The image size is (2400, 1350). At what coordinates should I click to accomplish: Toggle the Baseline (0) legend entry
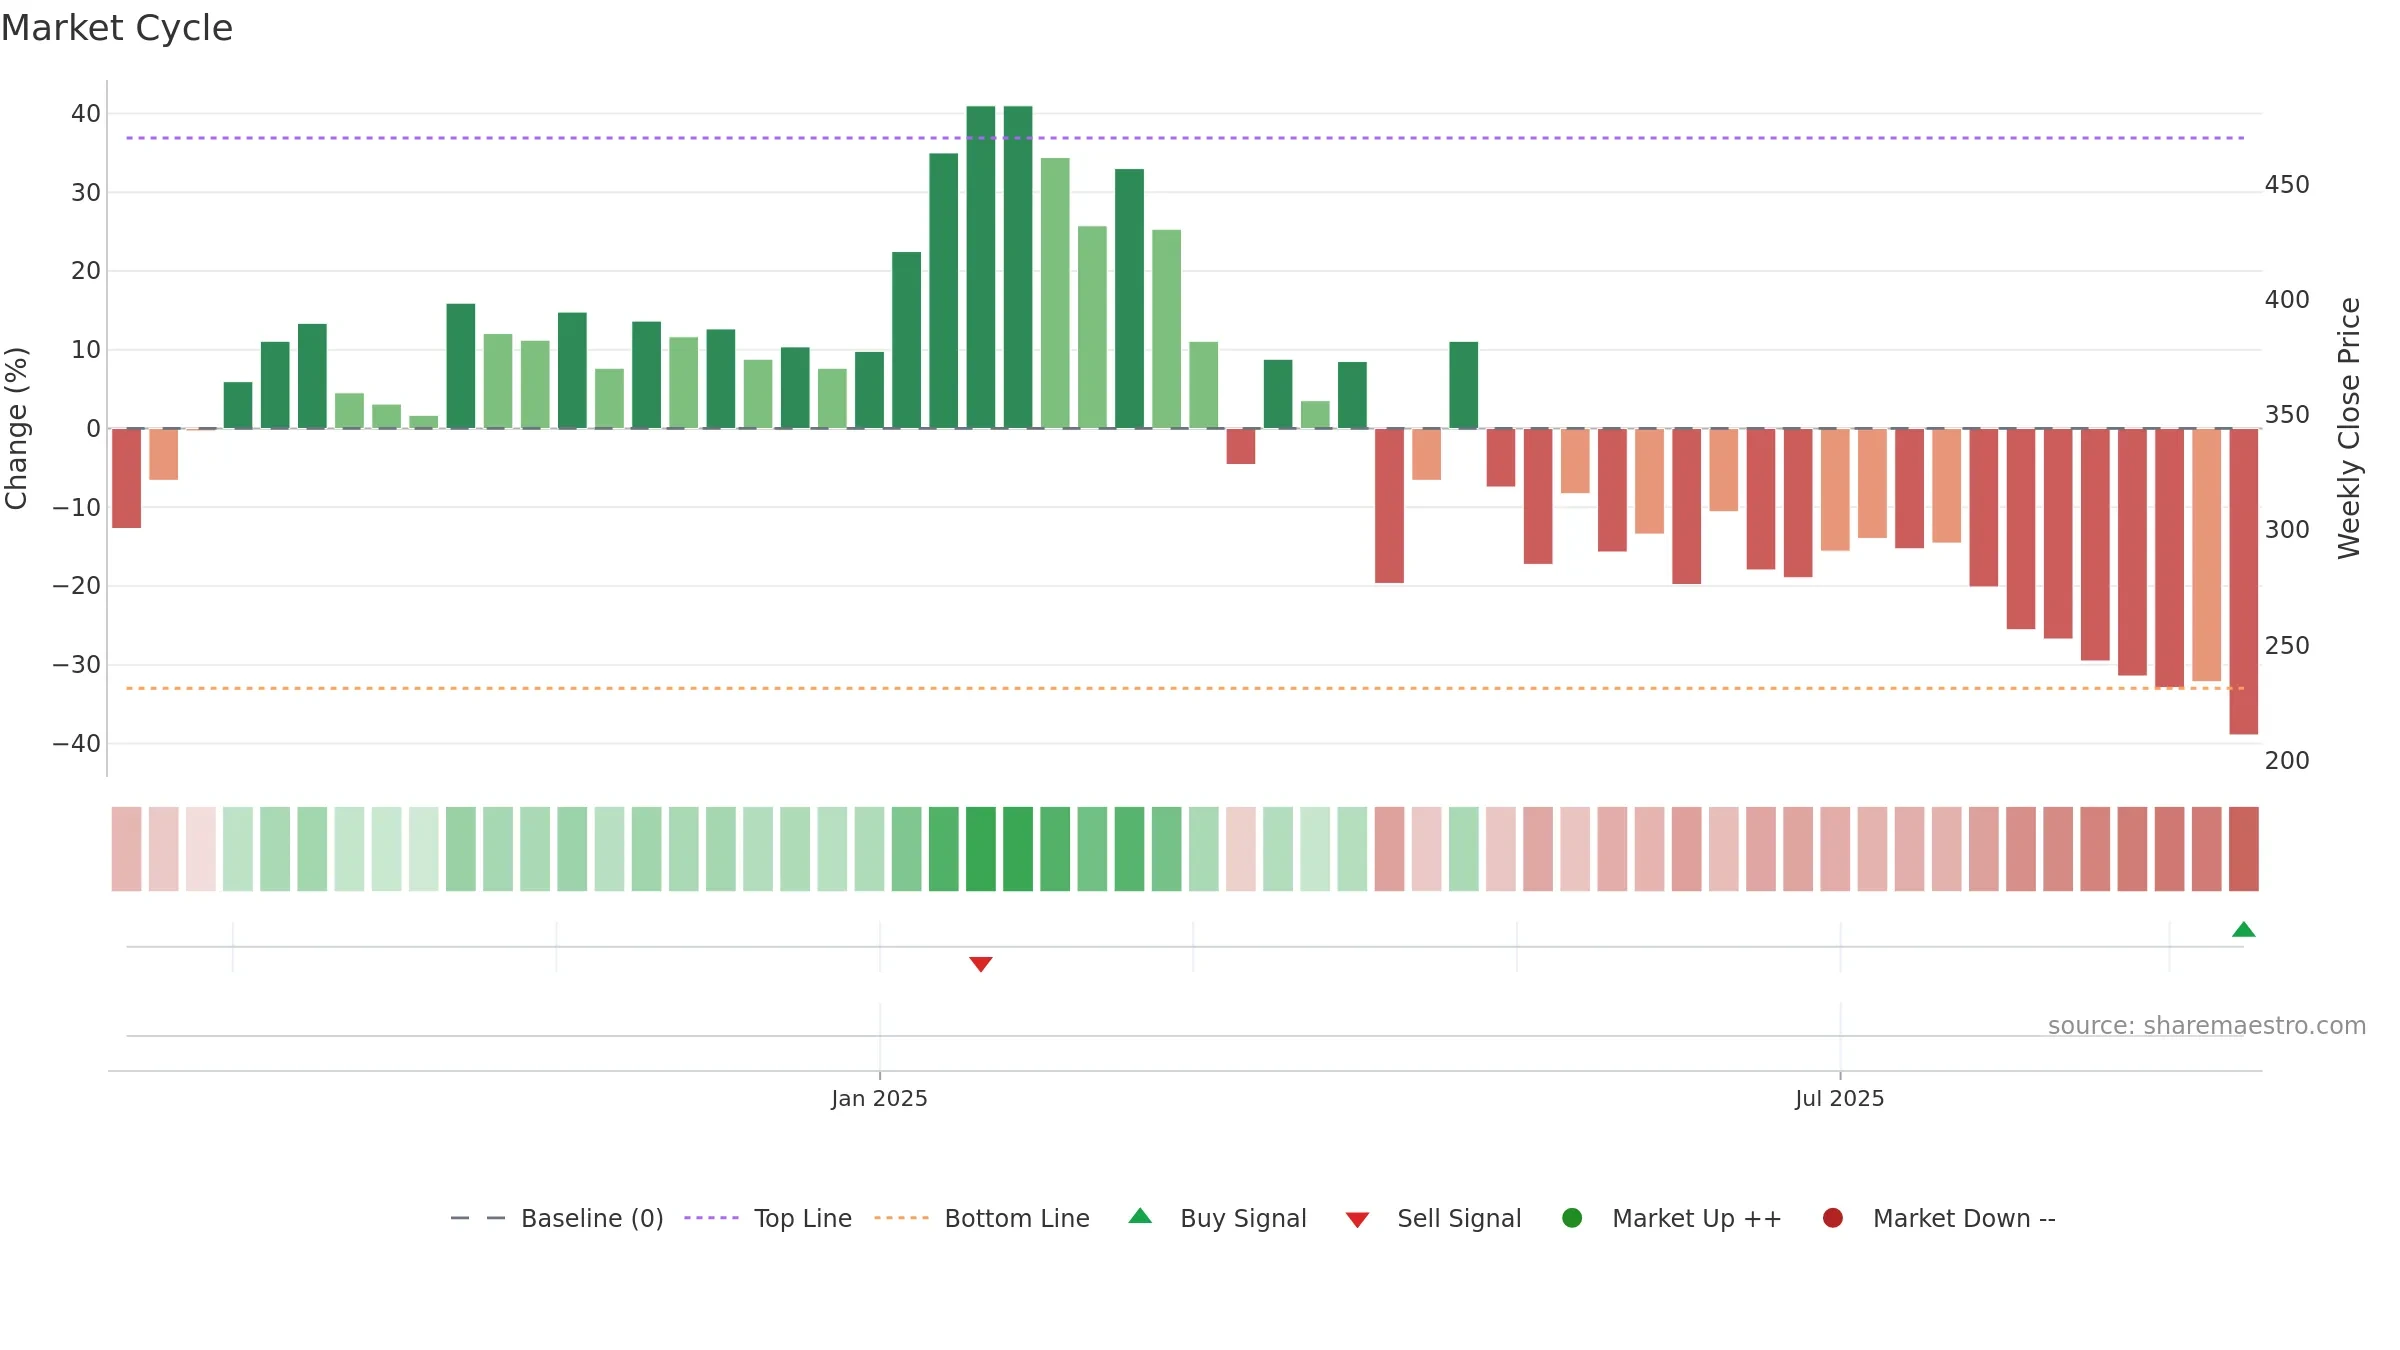click(557, 1218)
